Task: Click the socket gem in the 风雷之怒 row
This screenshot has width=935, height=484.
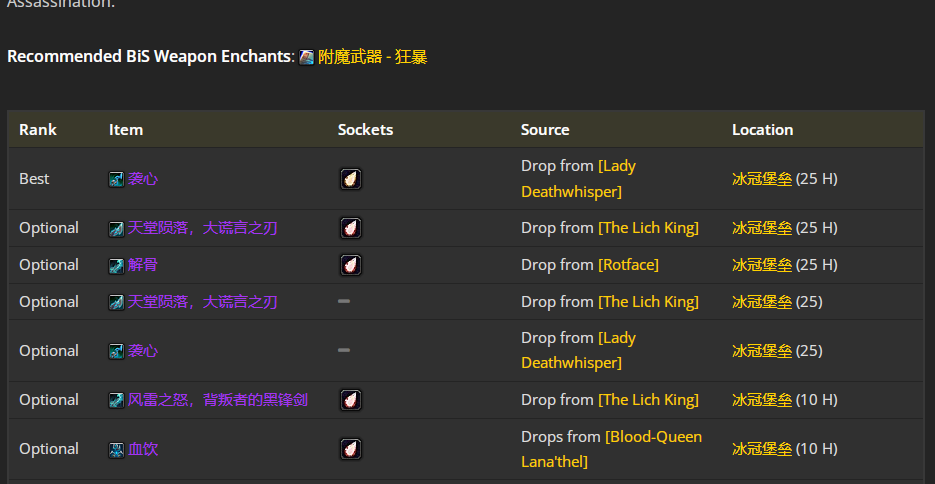Action: pos(350,400)
